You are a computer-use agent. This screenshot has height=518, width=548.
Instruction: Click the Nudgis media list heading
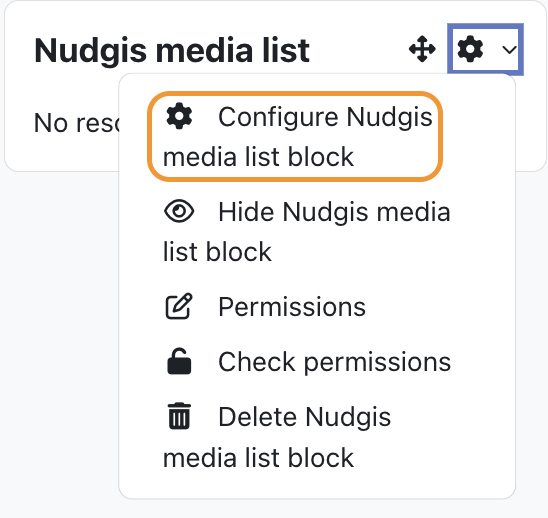click(172, 51)
